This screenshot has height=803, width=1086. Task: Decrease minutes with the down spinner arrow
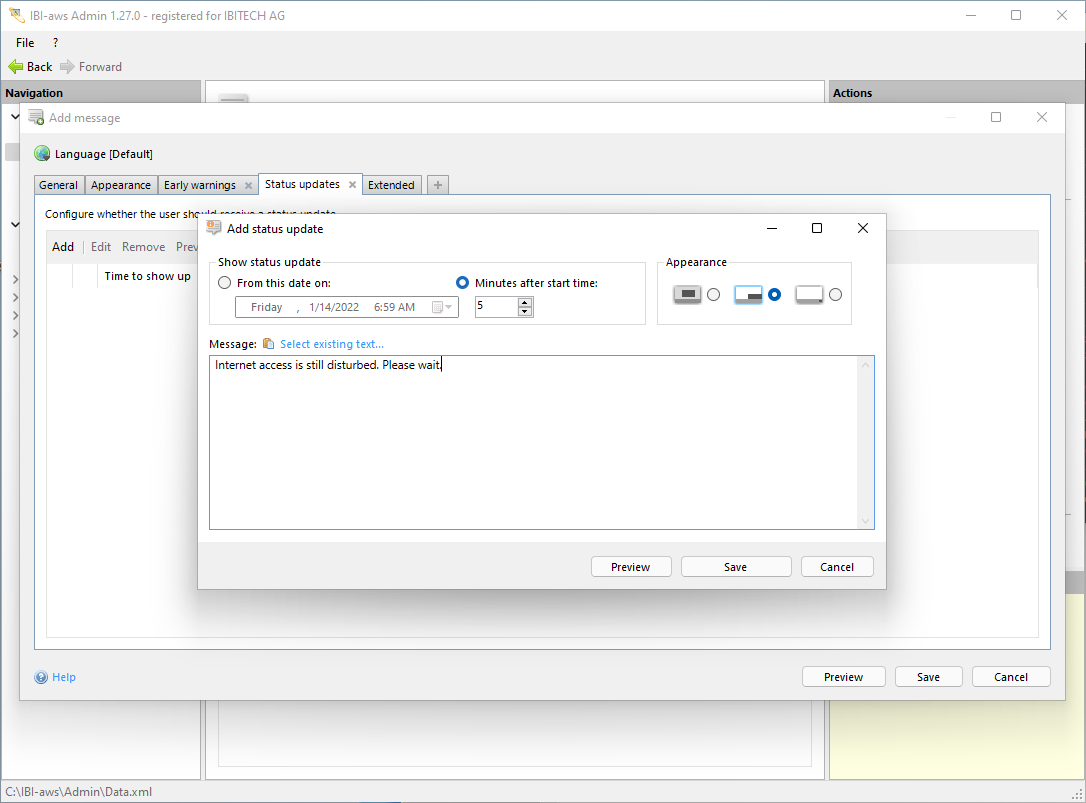525,312
